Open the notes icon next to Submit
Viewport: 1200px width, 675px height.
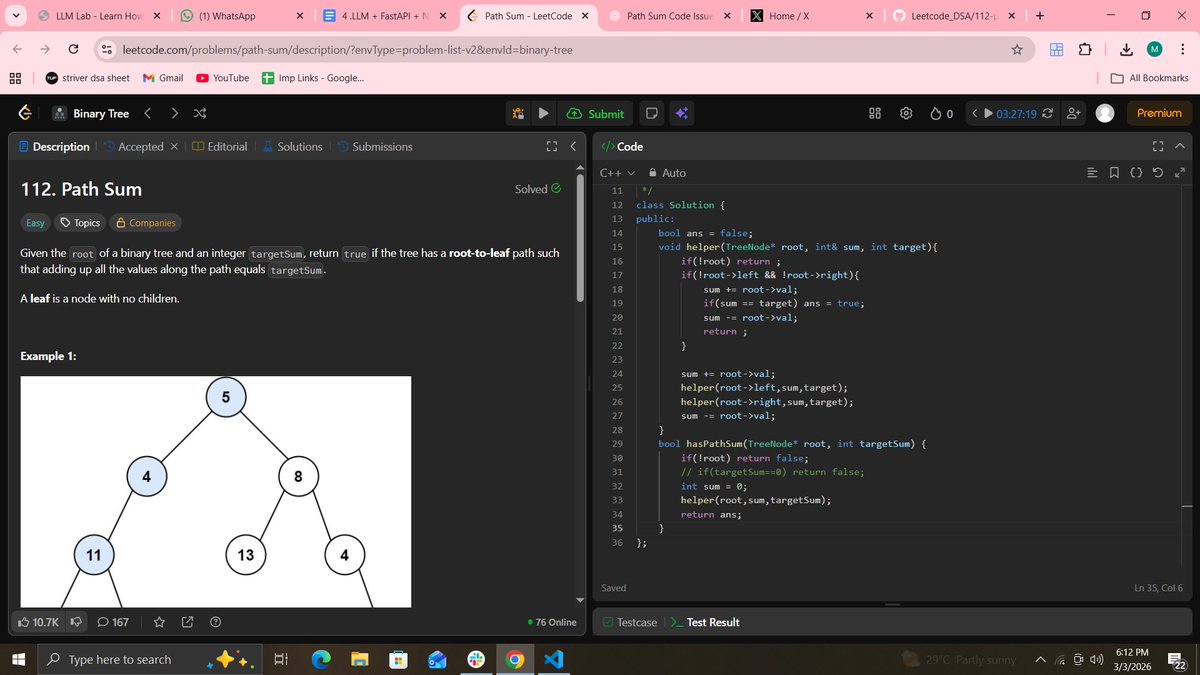(651, 113)
